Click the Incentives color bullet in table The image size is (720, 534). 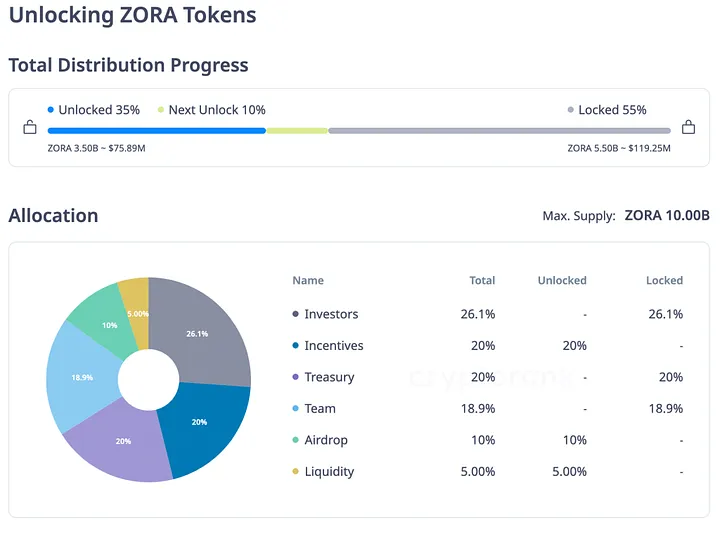click(296, 346)
